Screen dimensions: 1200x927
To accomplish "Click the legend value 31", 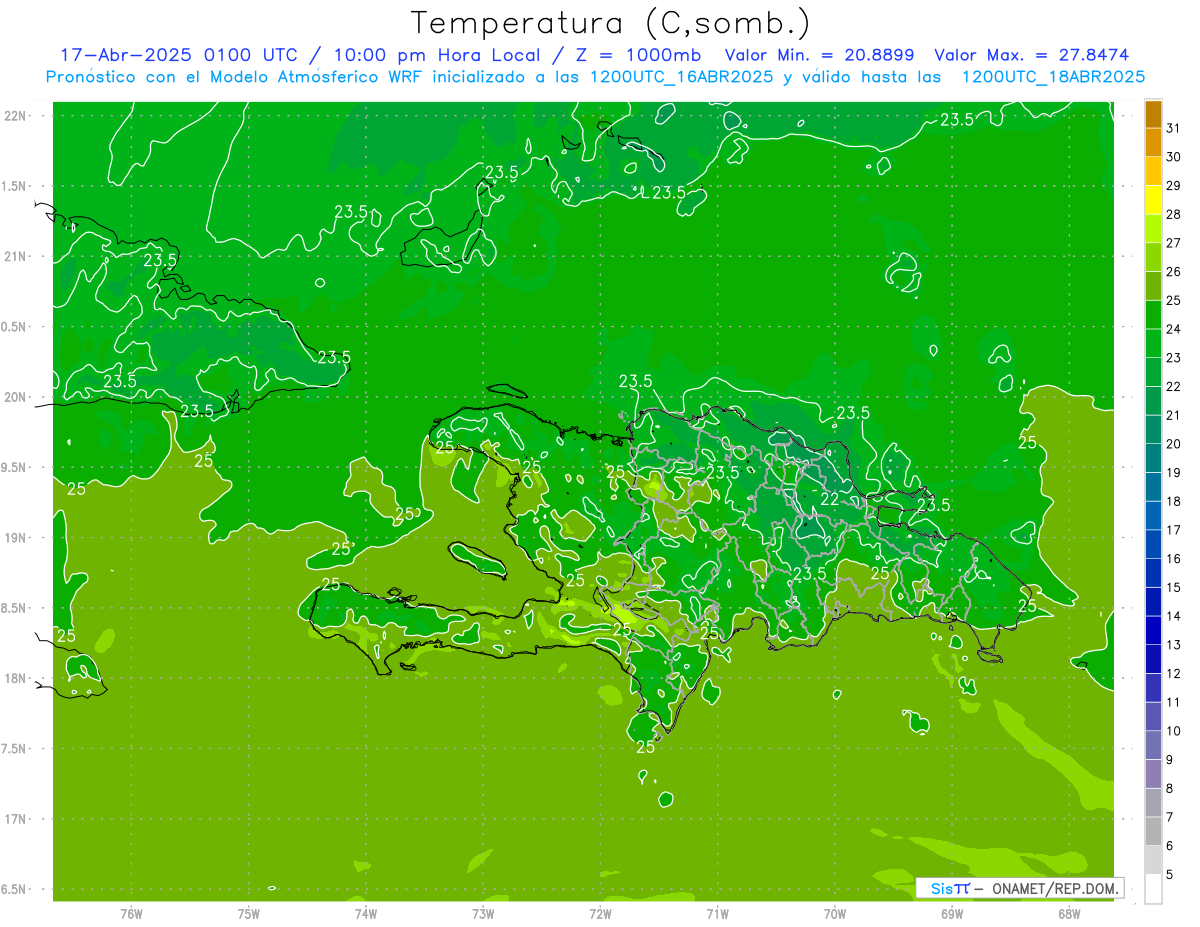I will click(1174, 128).
